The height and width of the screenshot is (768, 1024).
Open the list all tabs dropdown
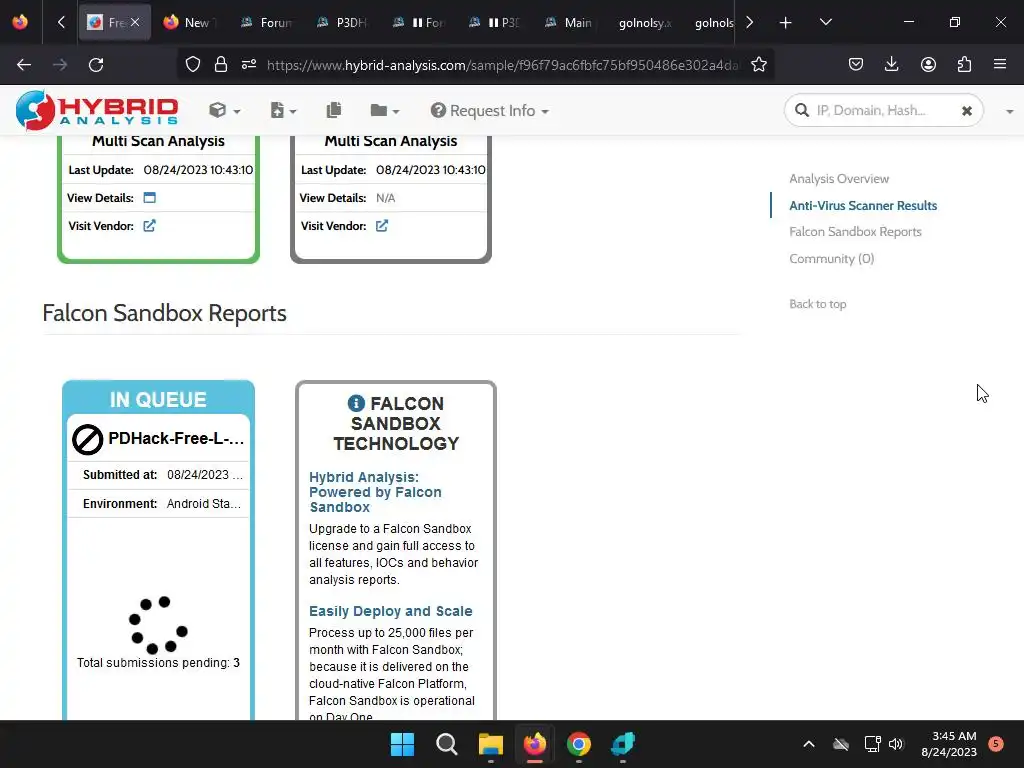point(825,22)
